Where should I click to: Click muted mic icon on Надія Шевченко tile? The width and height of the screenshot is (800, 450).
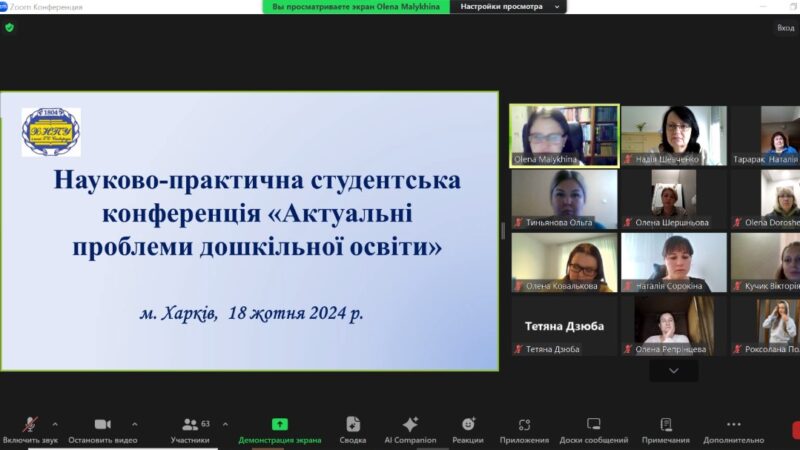point(628,160)
